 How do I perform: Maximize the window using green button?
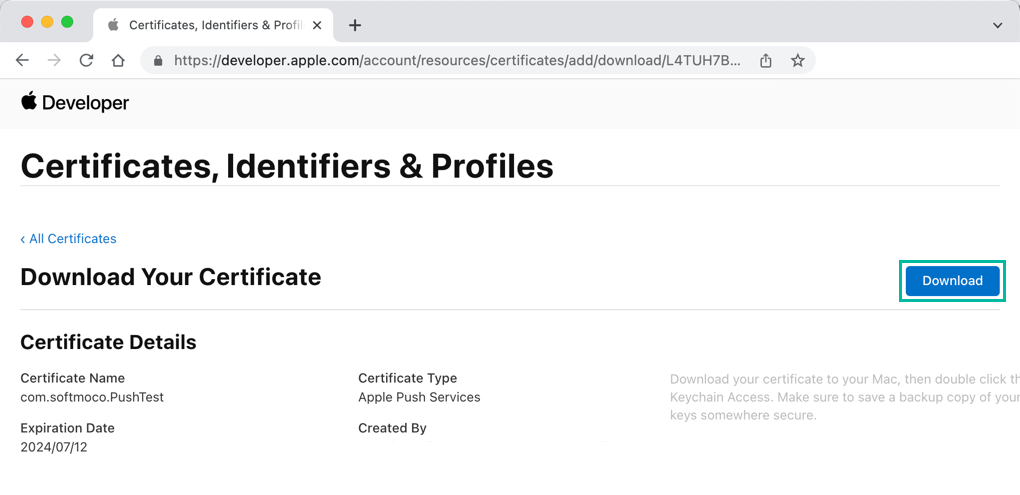coord(67,22)
